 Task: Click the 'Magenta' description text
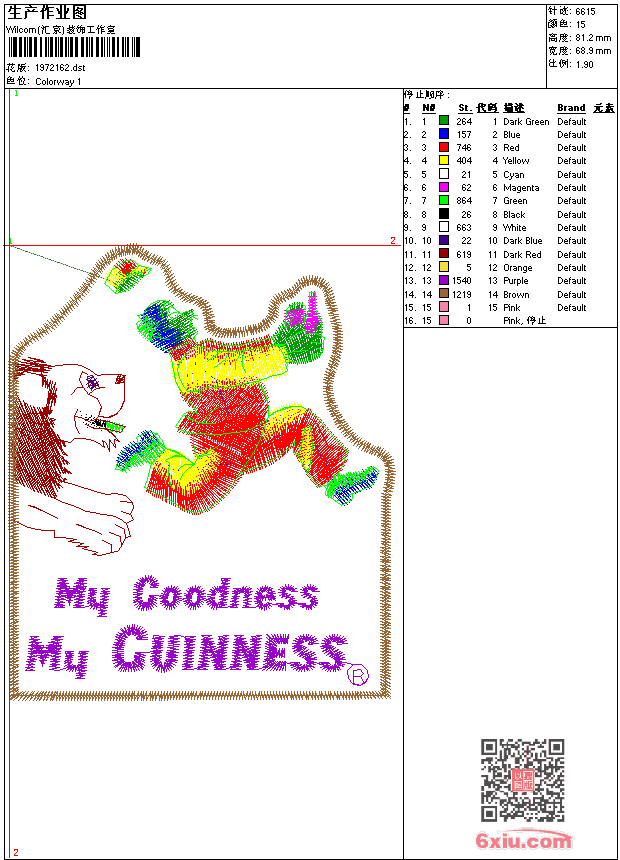point(521,188)
